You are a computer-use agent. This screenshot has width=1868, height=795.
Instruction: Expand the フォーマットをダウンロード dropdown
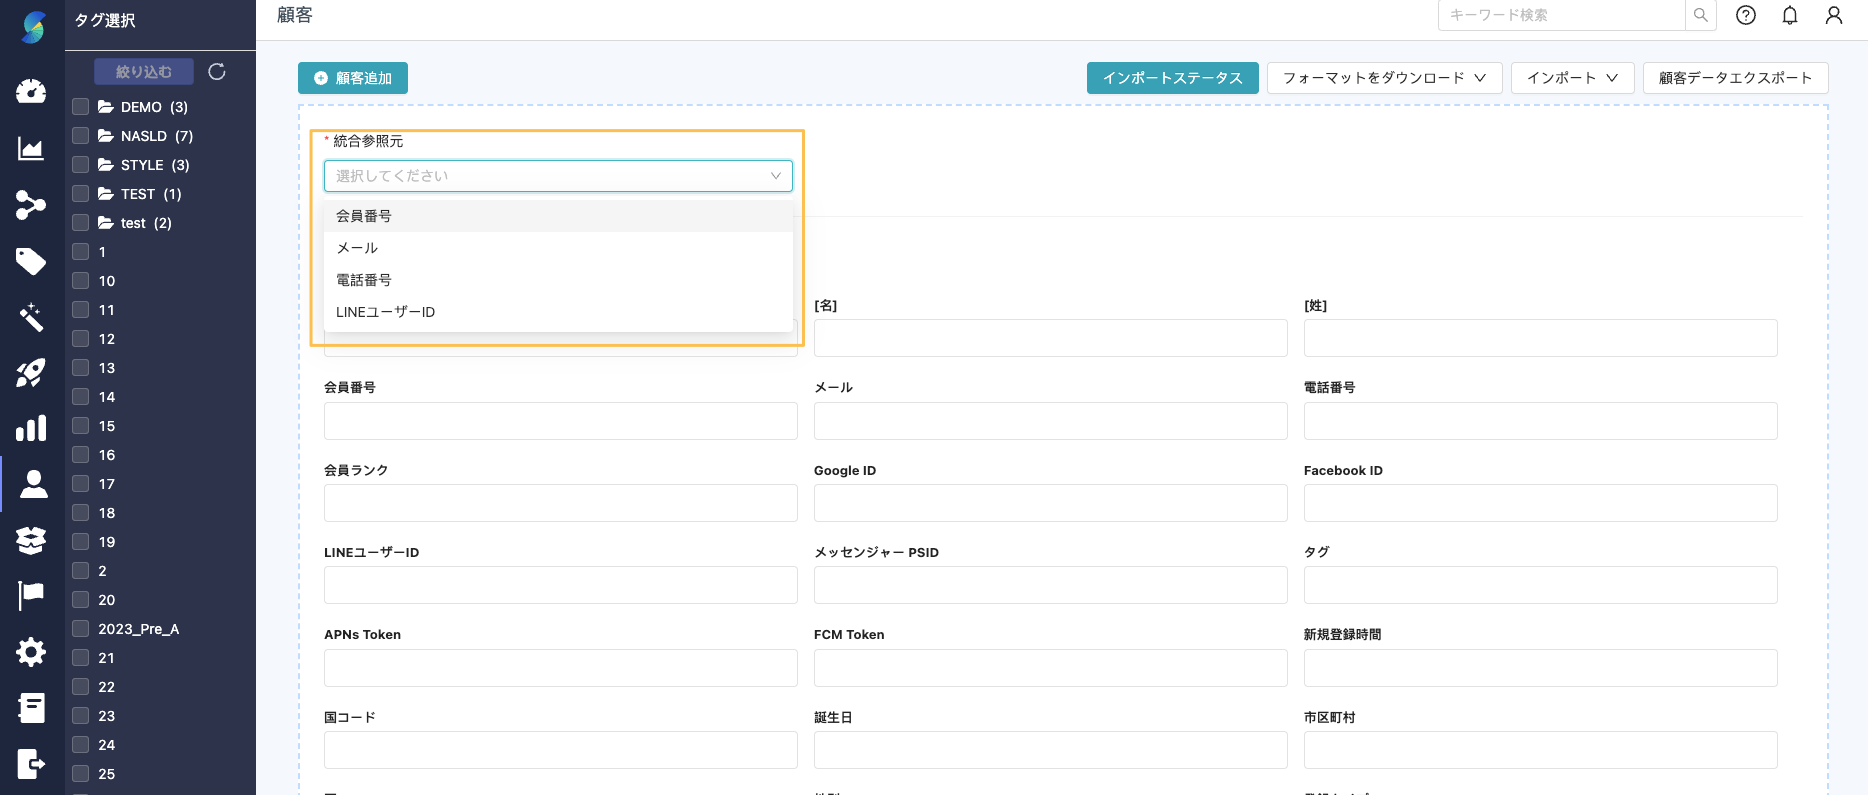[1384, 78]
